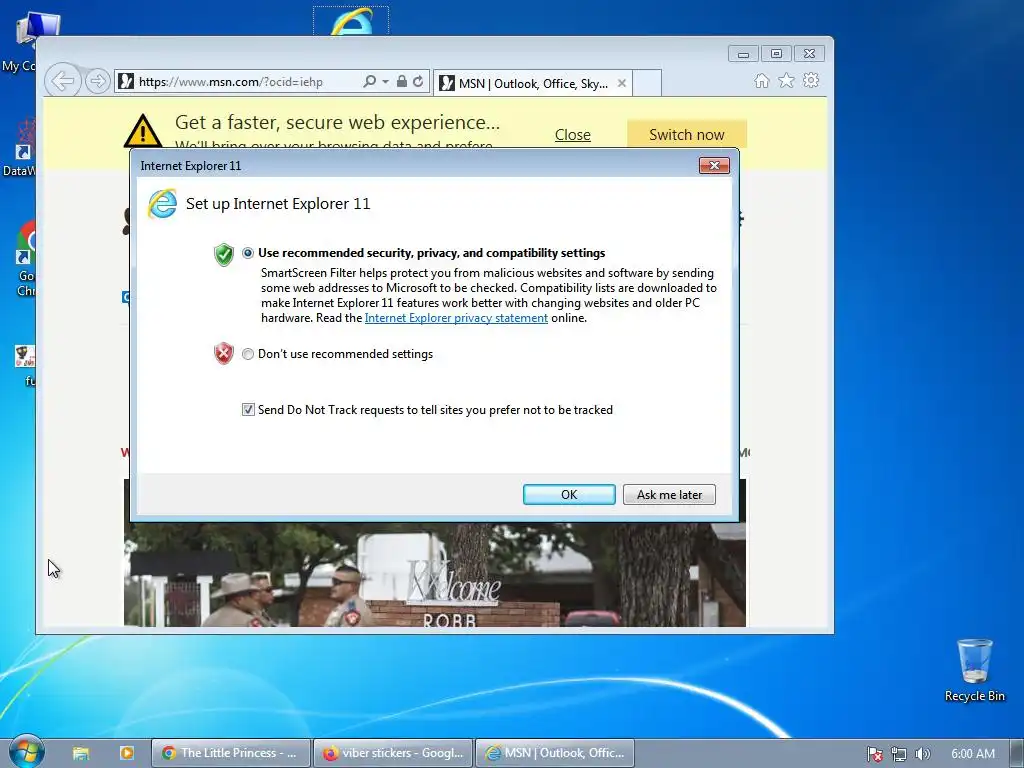Open the address bar dropdown arrow

point(385,82)
